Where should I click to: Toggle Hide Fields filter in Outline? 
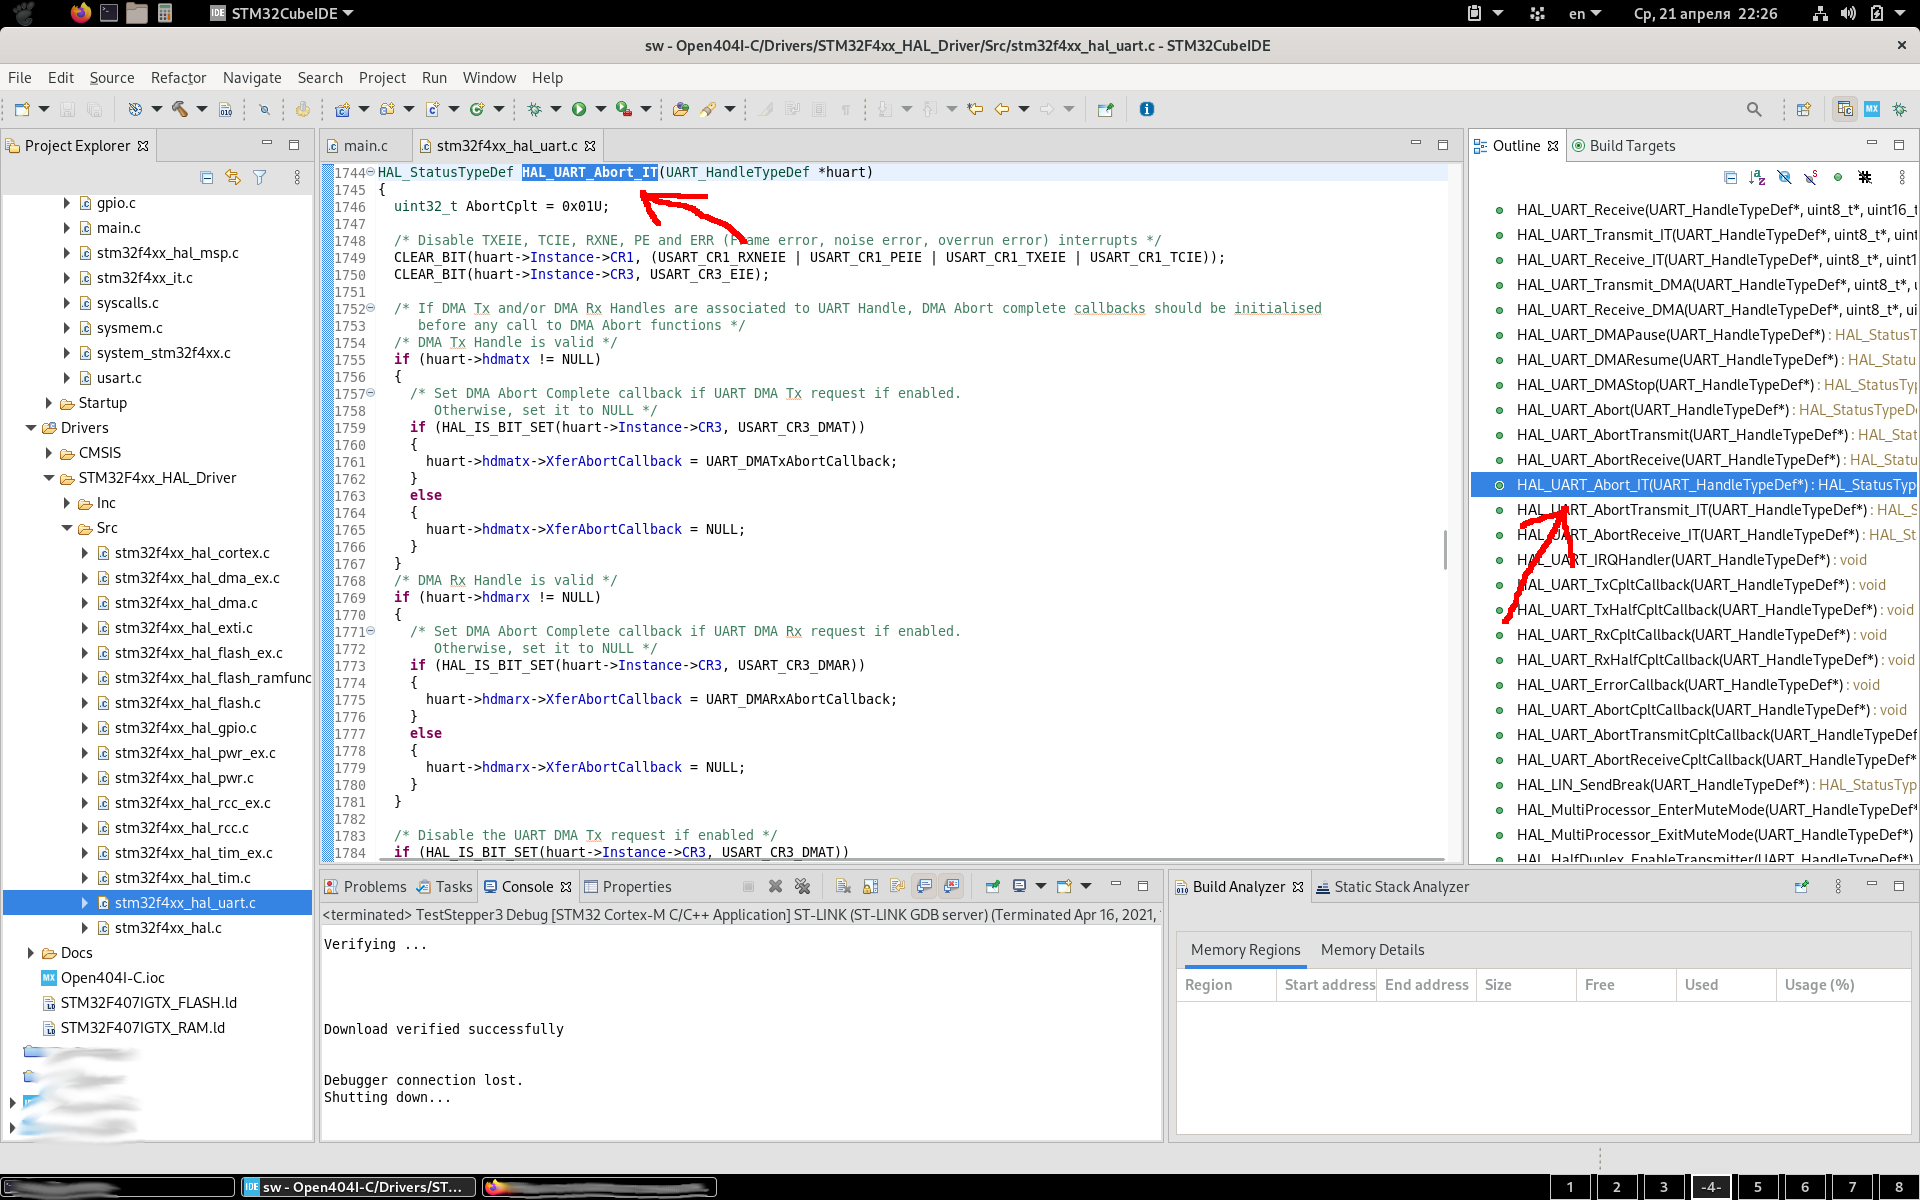point(1784,177)
